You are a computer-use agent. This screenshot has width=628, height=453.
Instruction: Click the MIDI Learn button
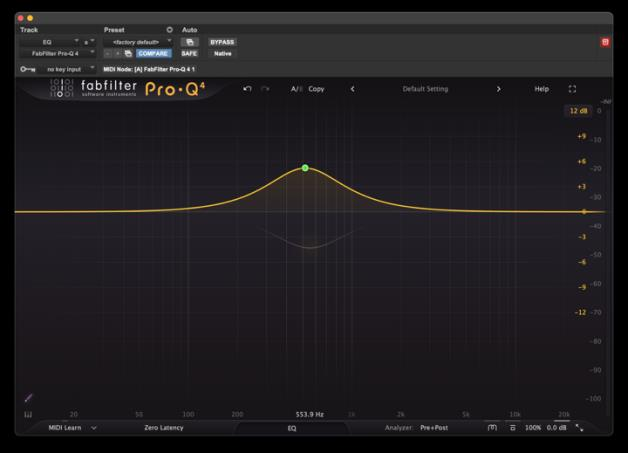click(65, 428)
